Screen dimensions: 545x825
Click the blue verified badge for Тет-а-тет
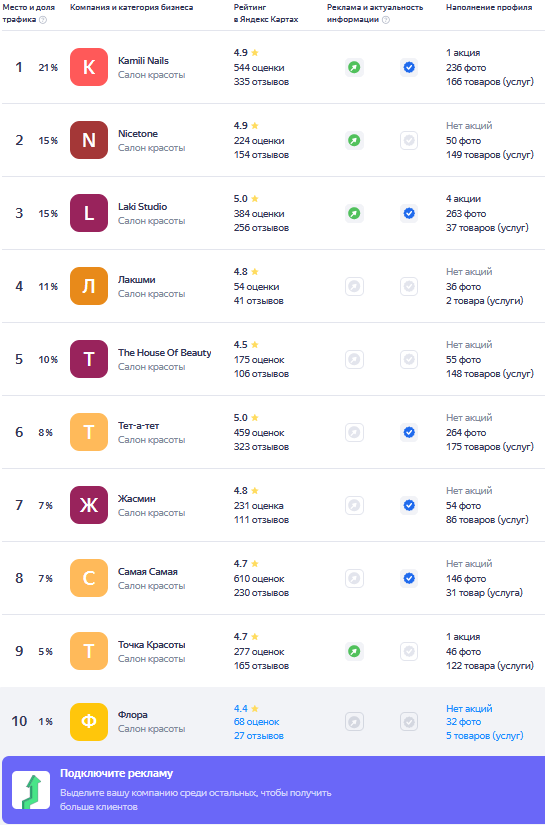[x=409, y=432]
